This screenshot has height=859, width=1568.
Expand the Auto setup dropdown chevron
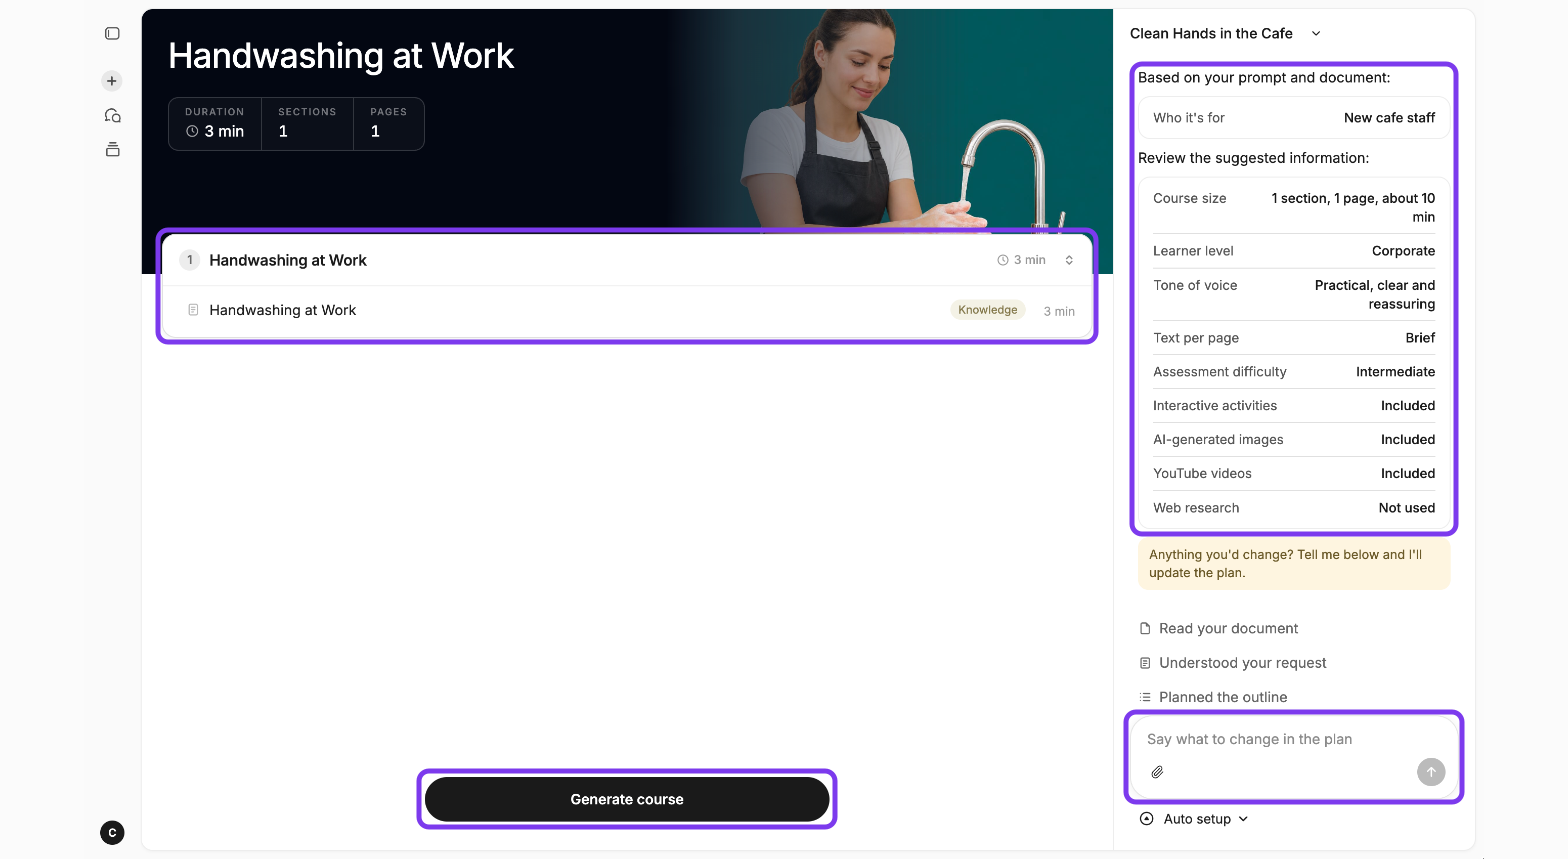click(x=1243, y=819)
